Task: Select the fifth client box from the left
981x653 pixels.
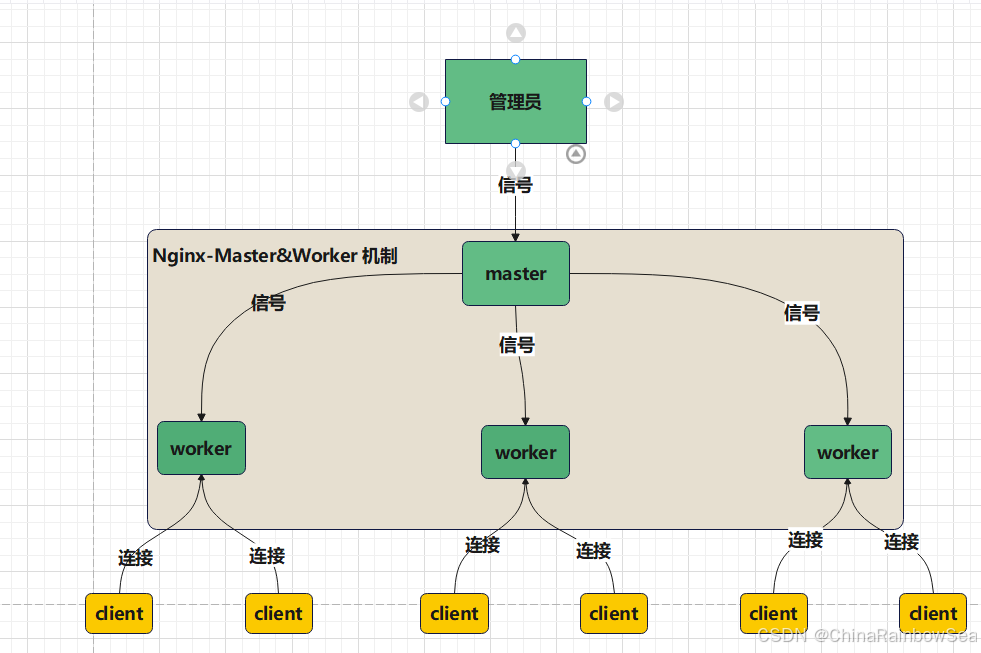Action: (774, 614)
